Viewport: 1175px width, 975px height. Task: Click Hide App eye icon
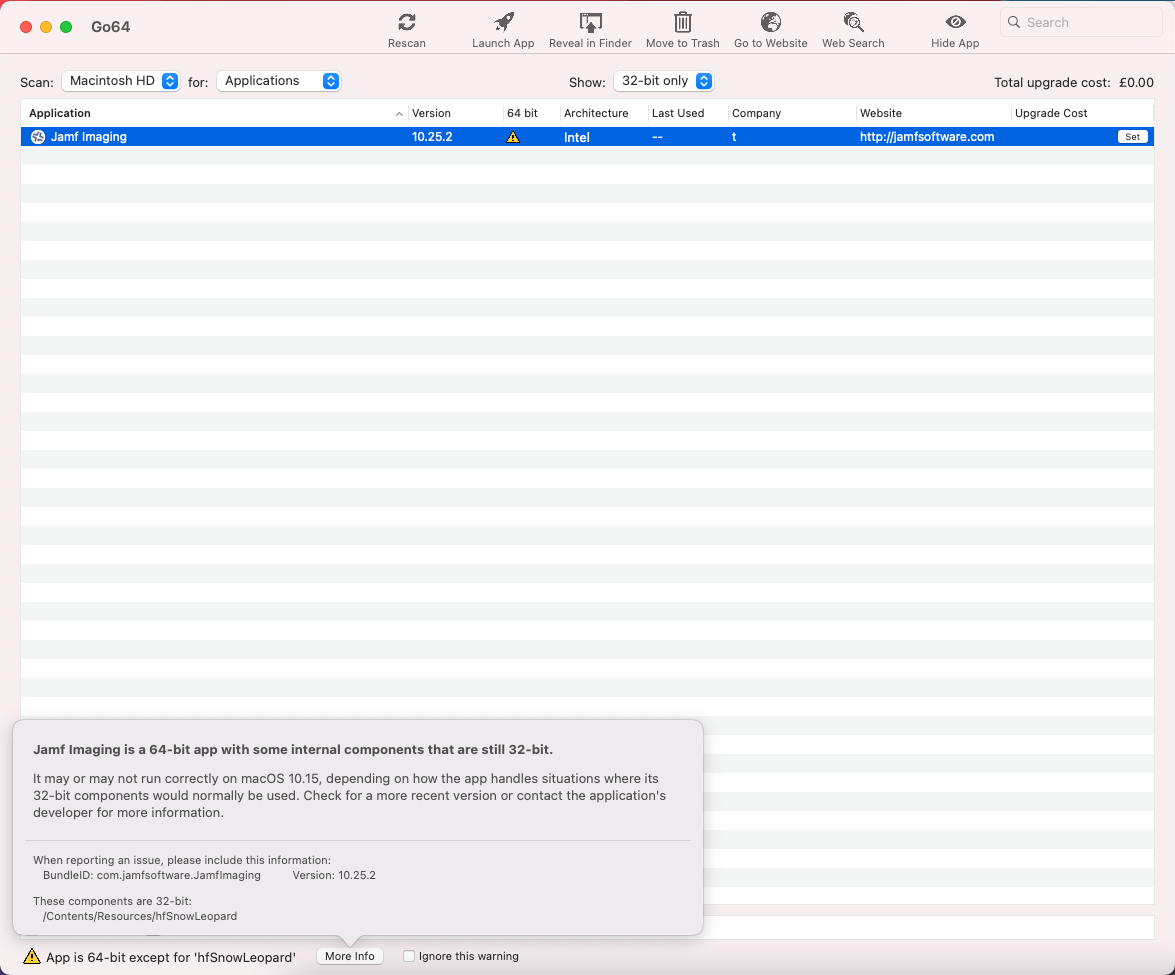pos(955,23)
